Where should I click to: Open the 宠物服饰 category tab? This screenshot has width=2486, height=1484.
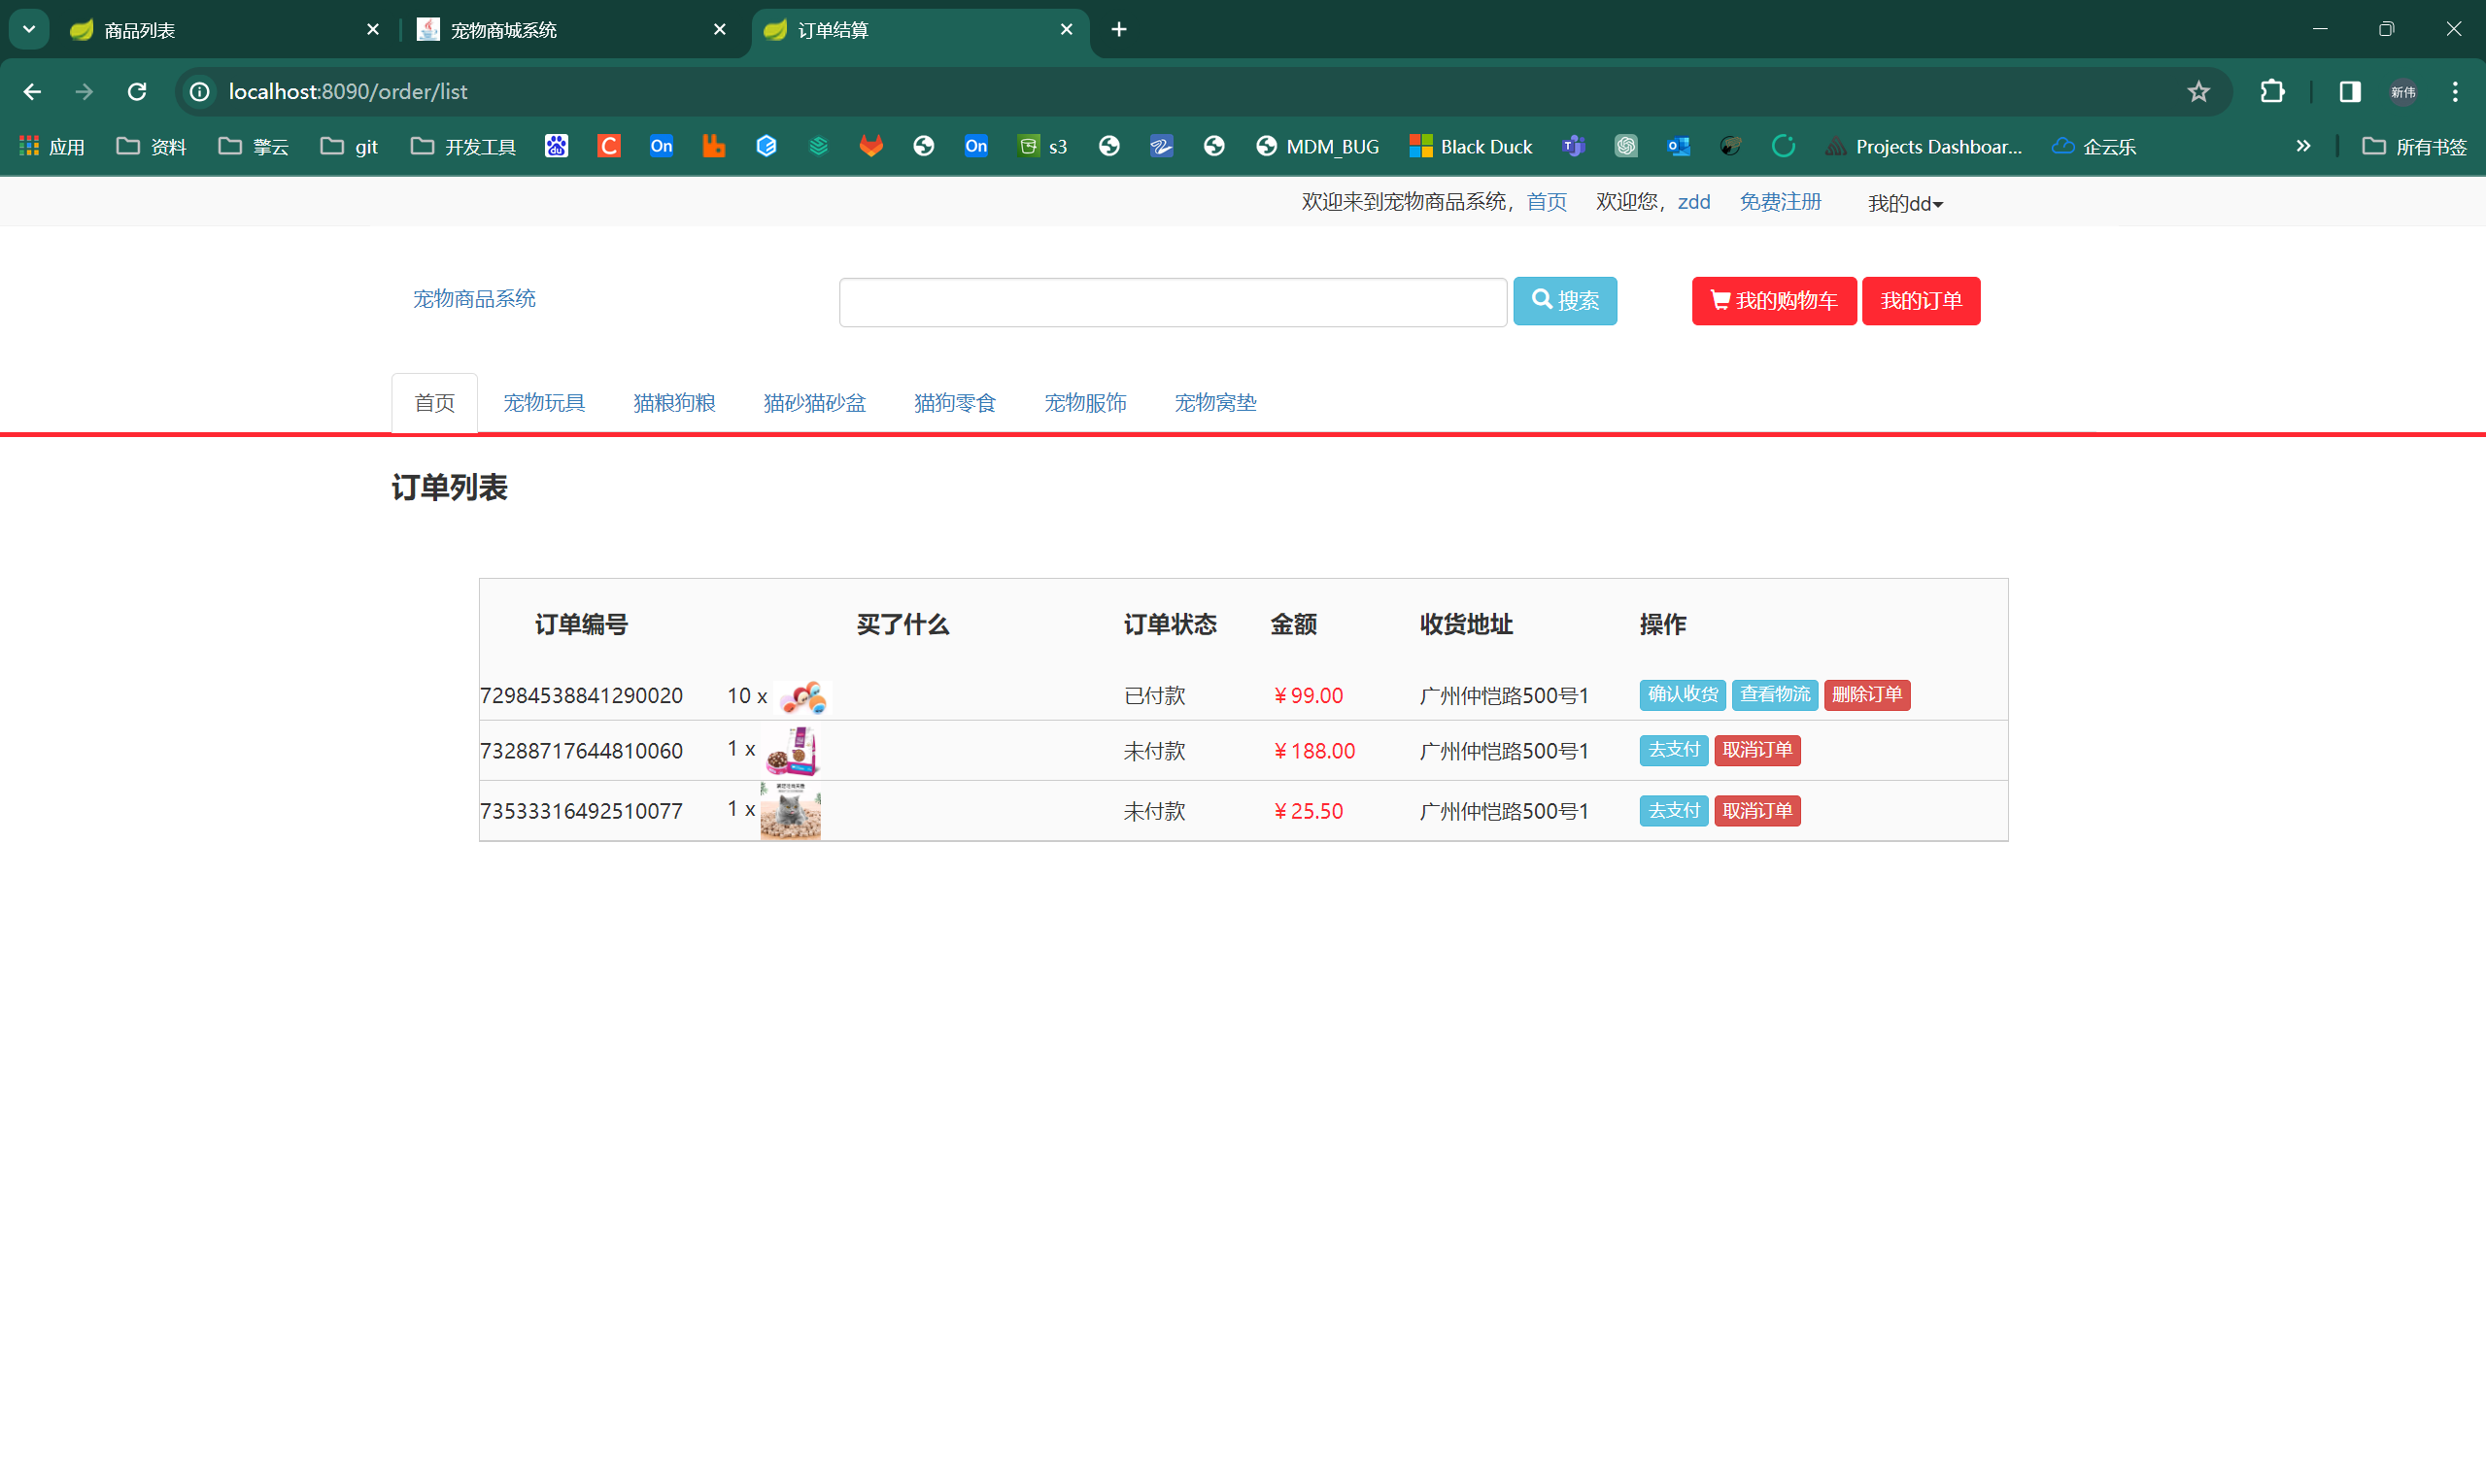coord(1085,403)
